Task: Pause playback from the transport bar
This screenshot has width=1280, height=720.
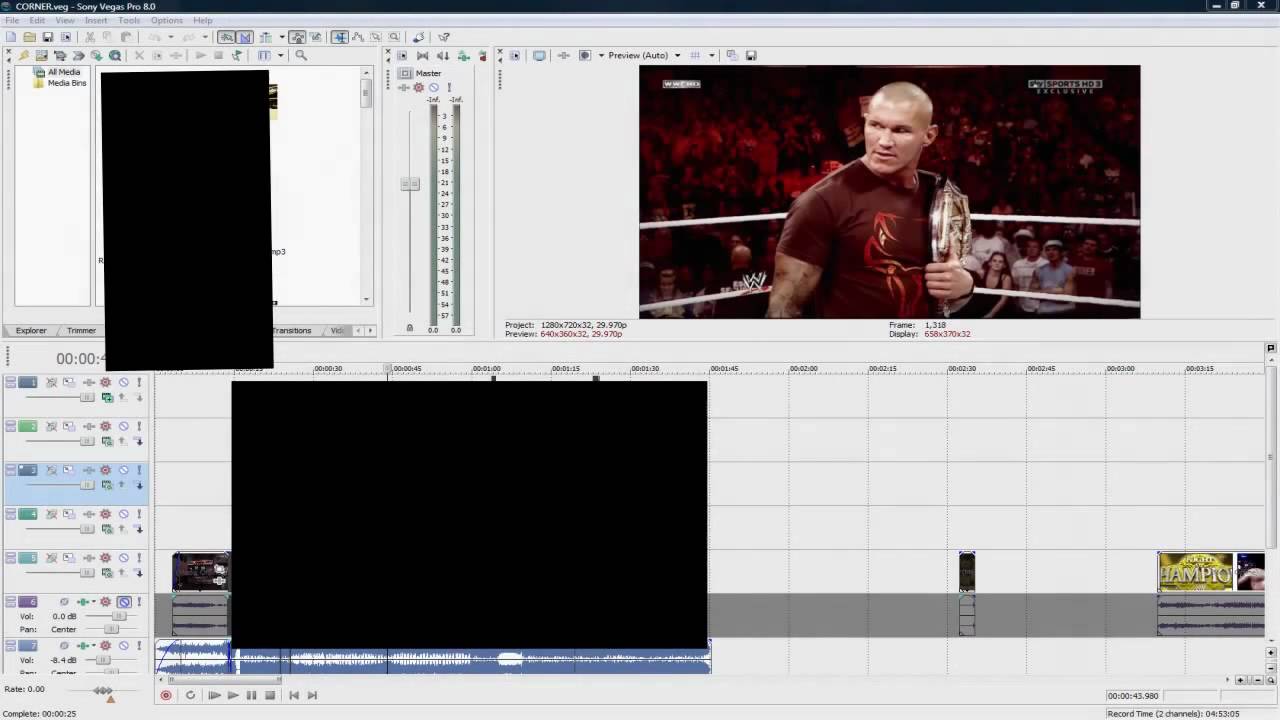Action: pos(251,695)
